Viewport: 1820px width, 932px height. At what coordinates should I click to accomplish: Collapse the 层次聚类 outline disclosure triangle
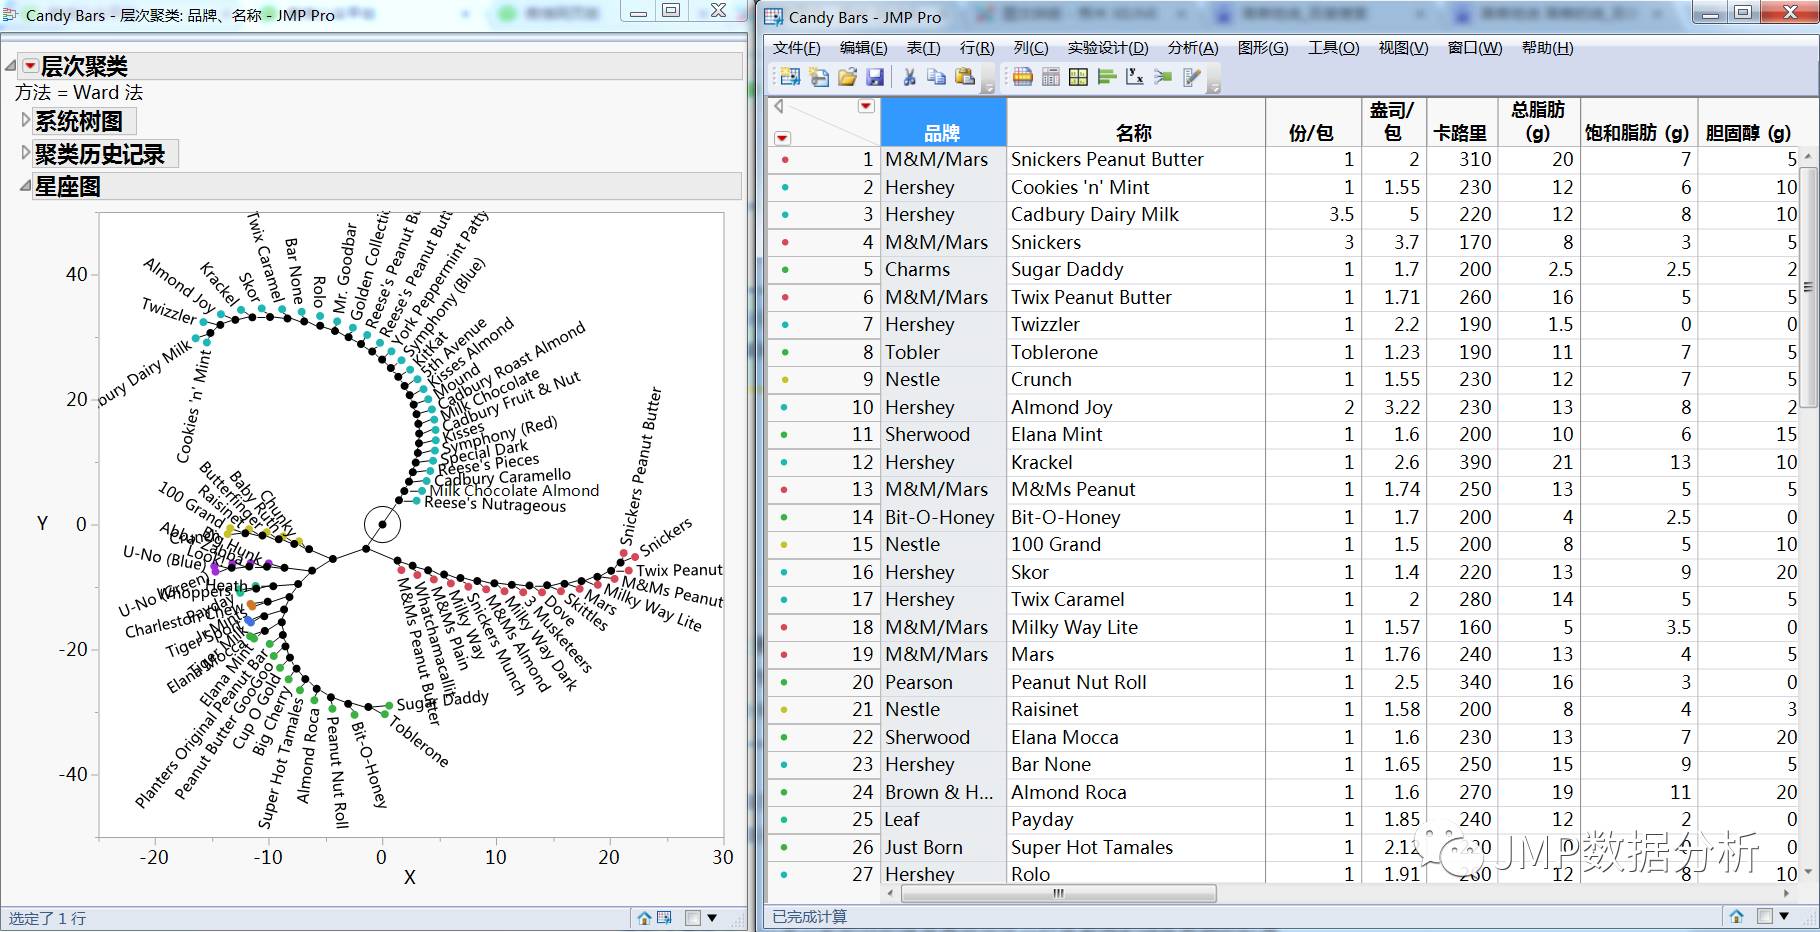tap(11, 66)
